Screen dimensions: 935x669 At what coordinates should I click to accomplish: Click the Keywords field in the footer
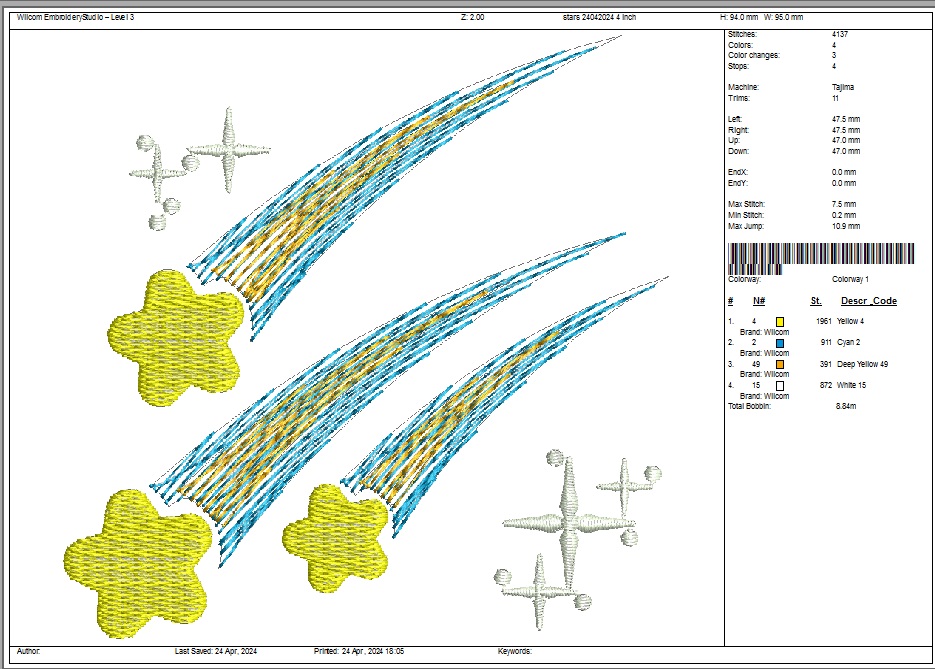coord(515,651)
